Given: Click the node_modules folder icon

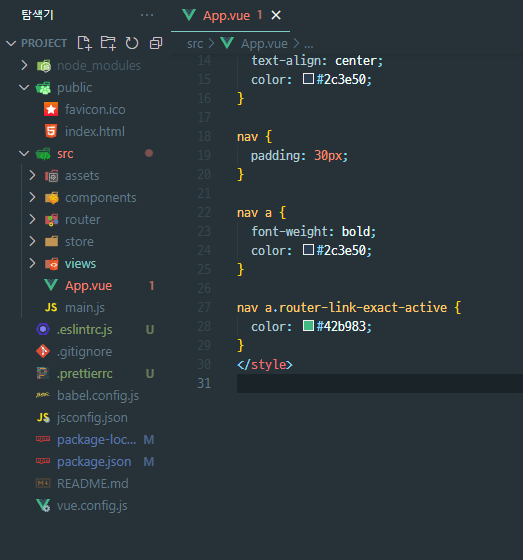Looking at the screenshot, I should pos(44,66).
